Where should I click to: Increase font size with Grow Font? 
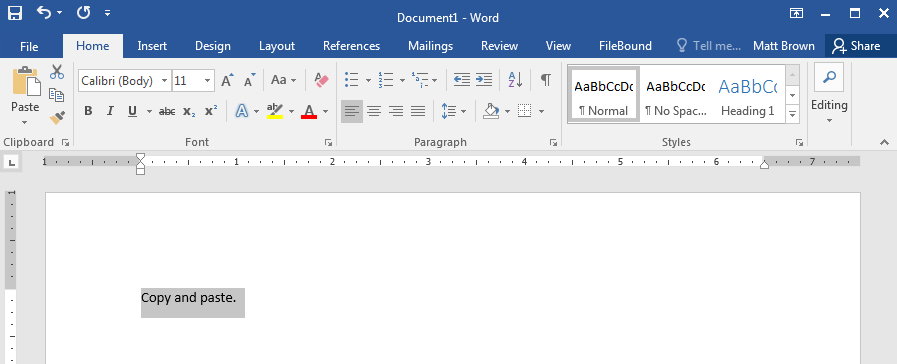tap(228, 81)
